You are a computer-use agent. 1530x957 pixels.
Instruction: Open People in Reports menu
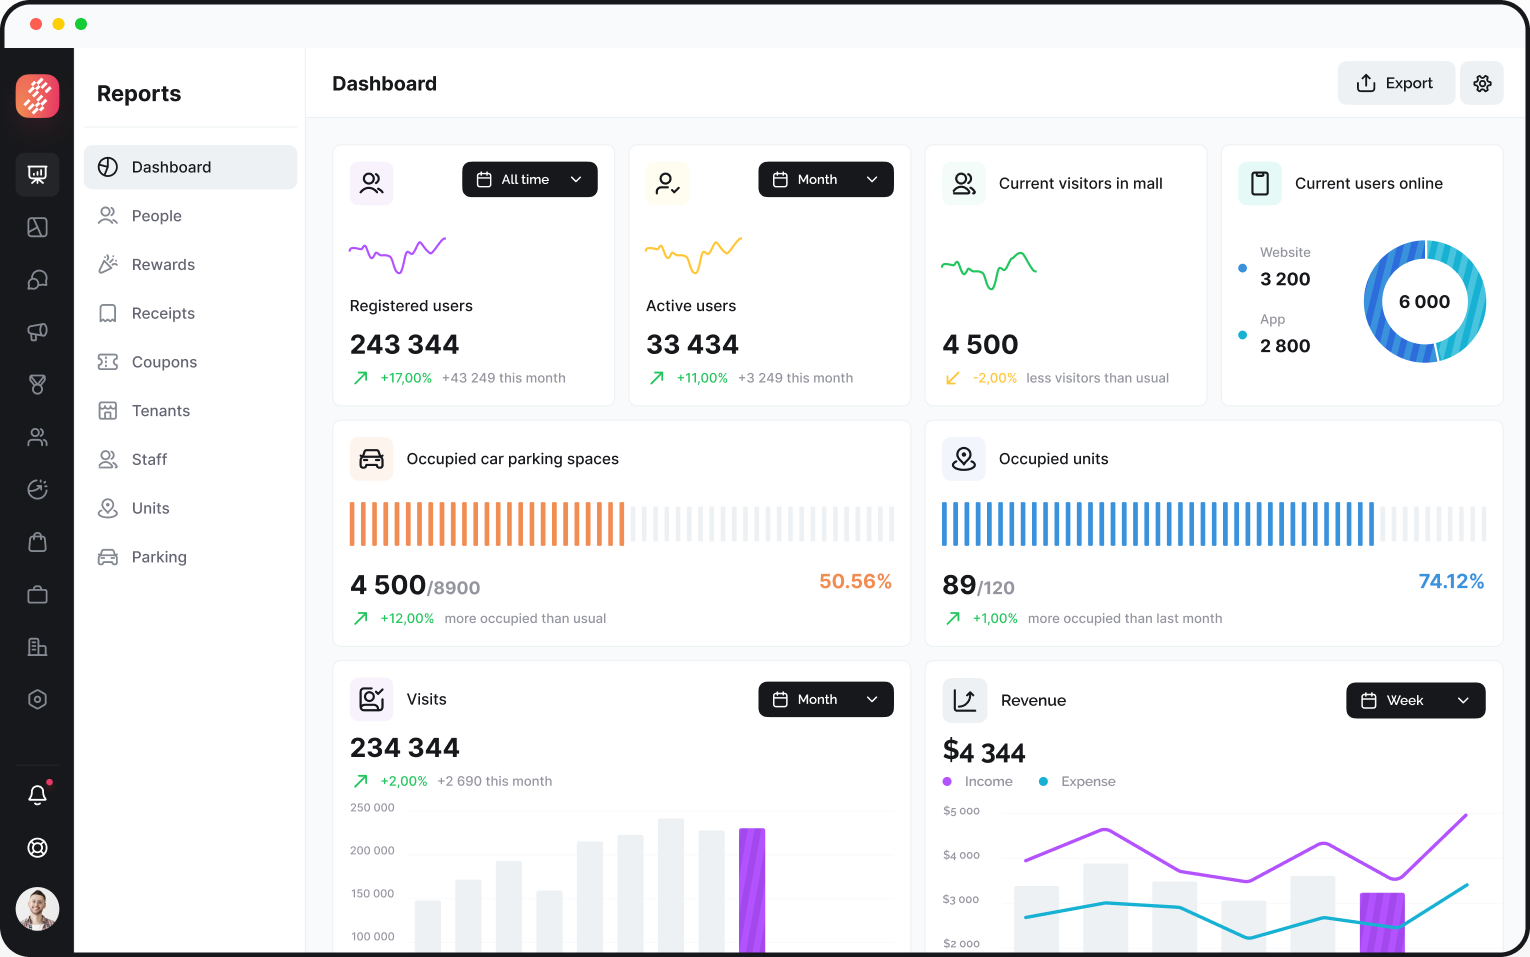click(x=190, y=216)
